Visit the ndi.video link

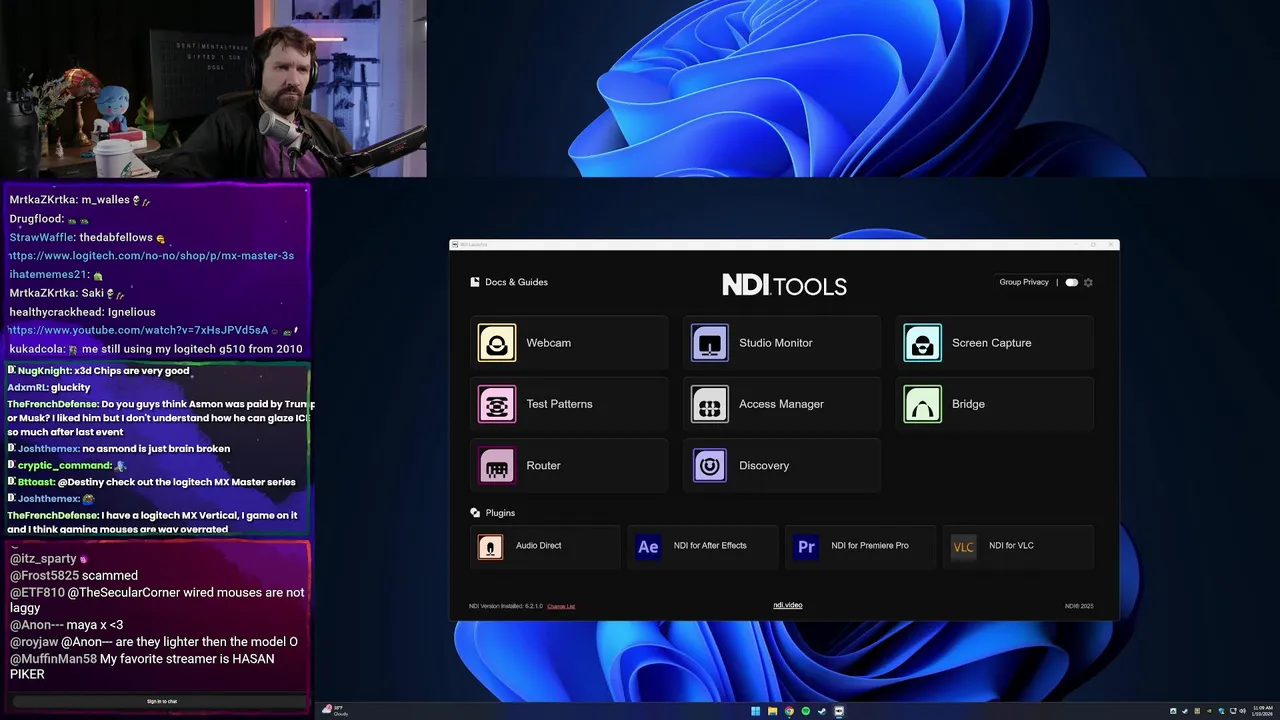click(788, 605)
